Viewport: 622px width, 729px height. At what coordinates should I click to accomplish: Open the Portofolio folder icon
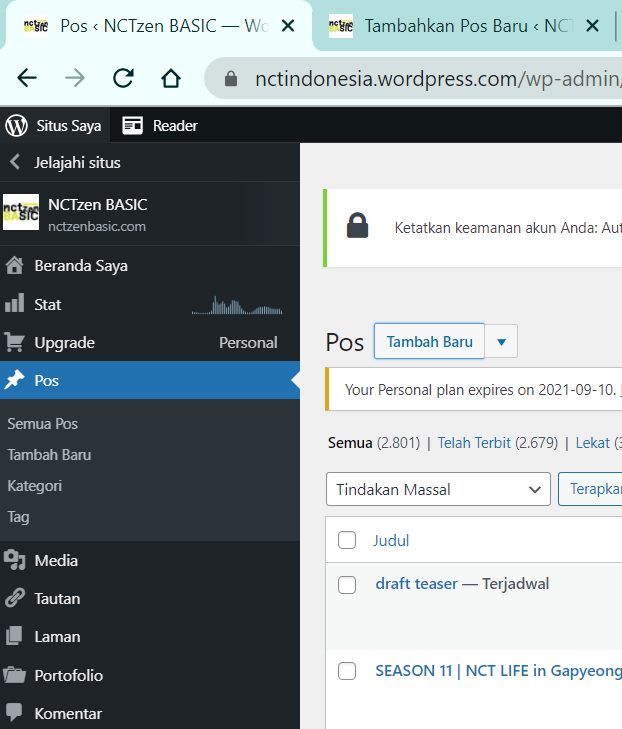(15, 675)
